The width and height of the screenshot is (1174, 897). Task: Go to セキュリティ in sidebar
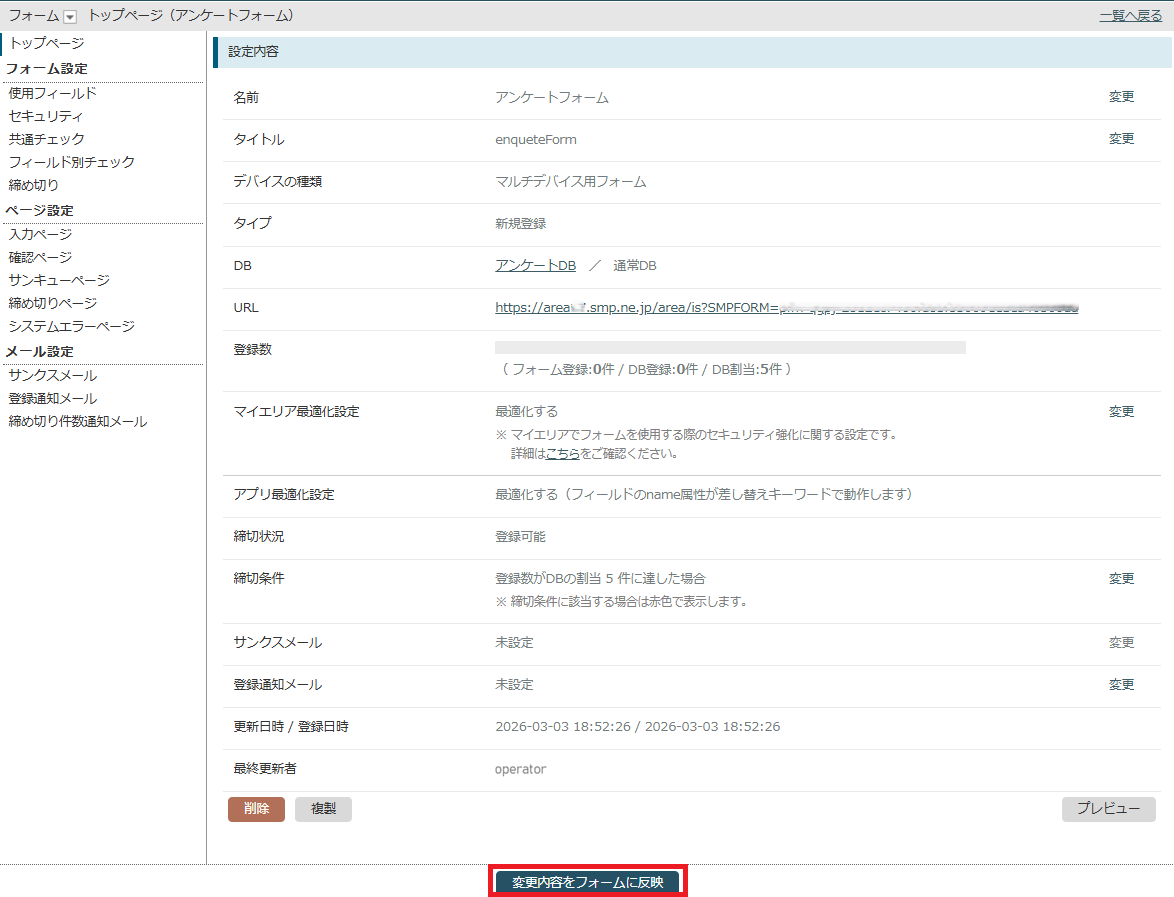click(46, 116)
